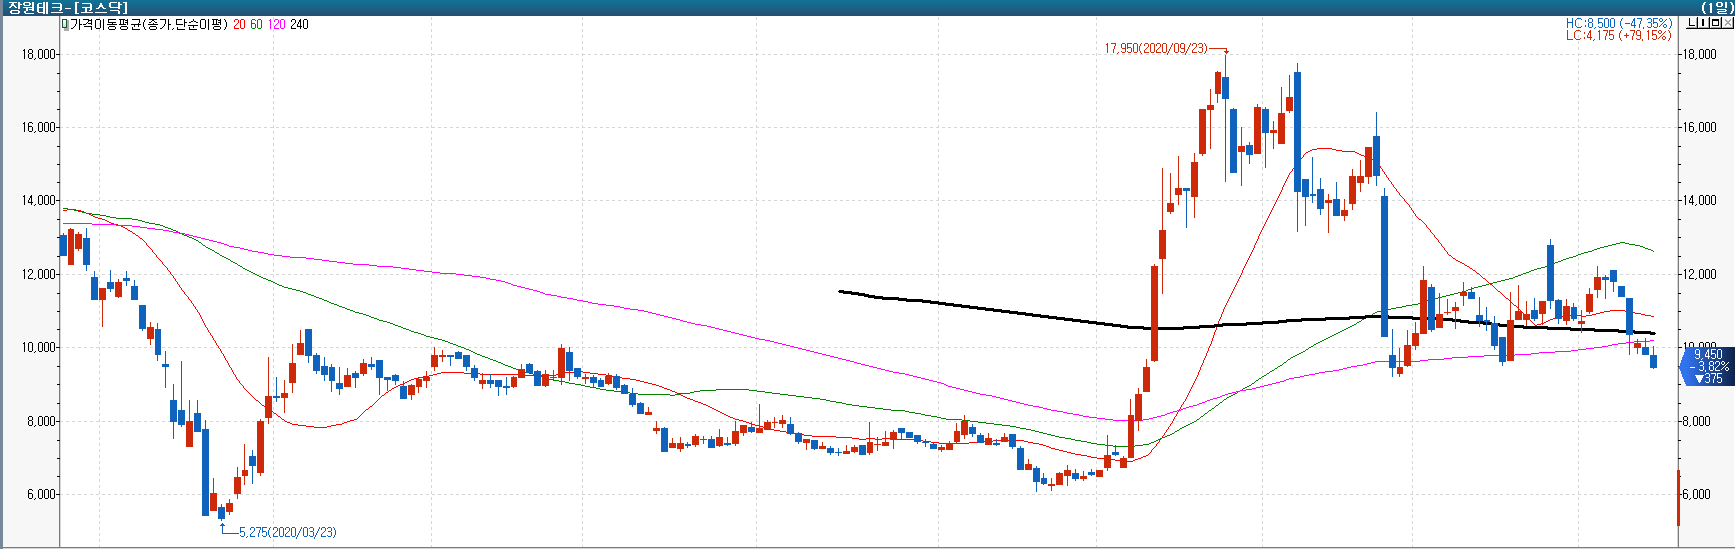Image resolution: width=1735 pixels, height=549 pixels.
Task: Click the first L-shaped chart panel button
Action: pyautogui.click(x=1692, y=23)
